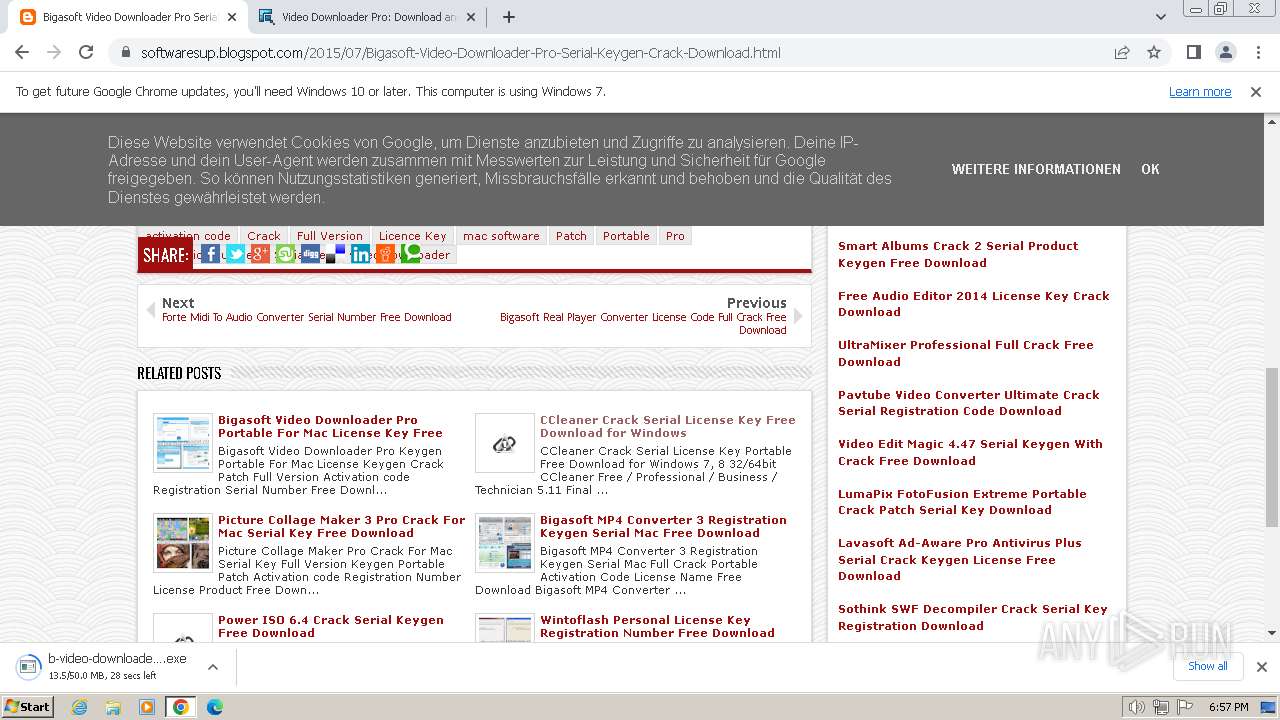Open Smart Albums Crack 2 sidebar link
The width and height of the screenshot is (1280, 720).
coord(958,255)
